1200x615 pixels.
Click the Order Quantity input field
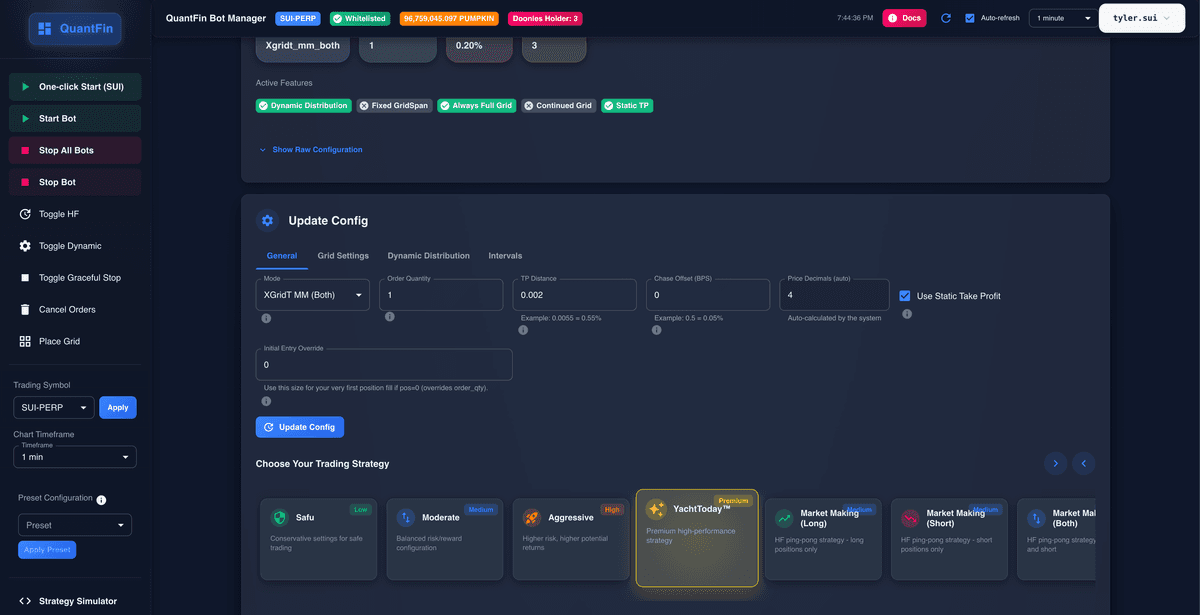pos(441,295)
